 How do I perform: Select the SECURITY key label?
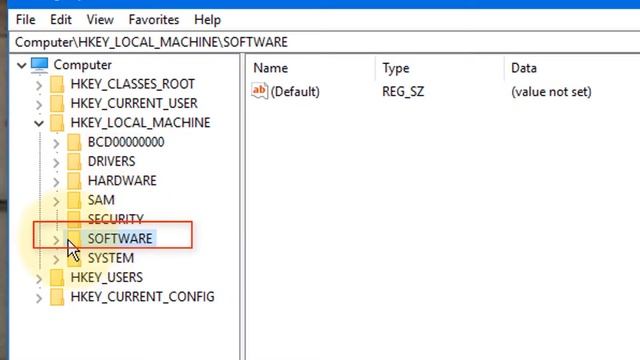pos(116,219)
